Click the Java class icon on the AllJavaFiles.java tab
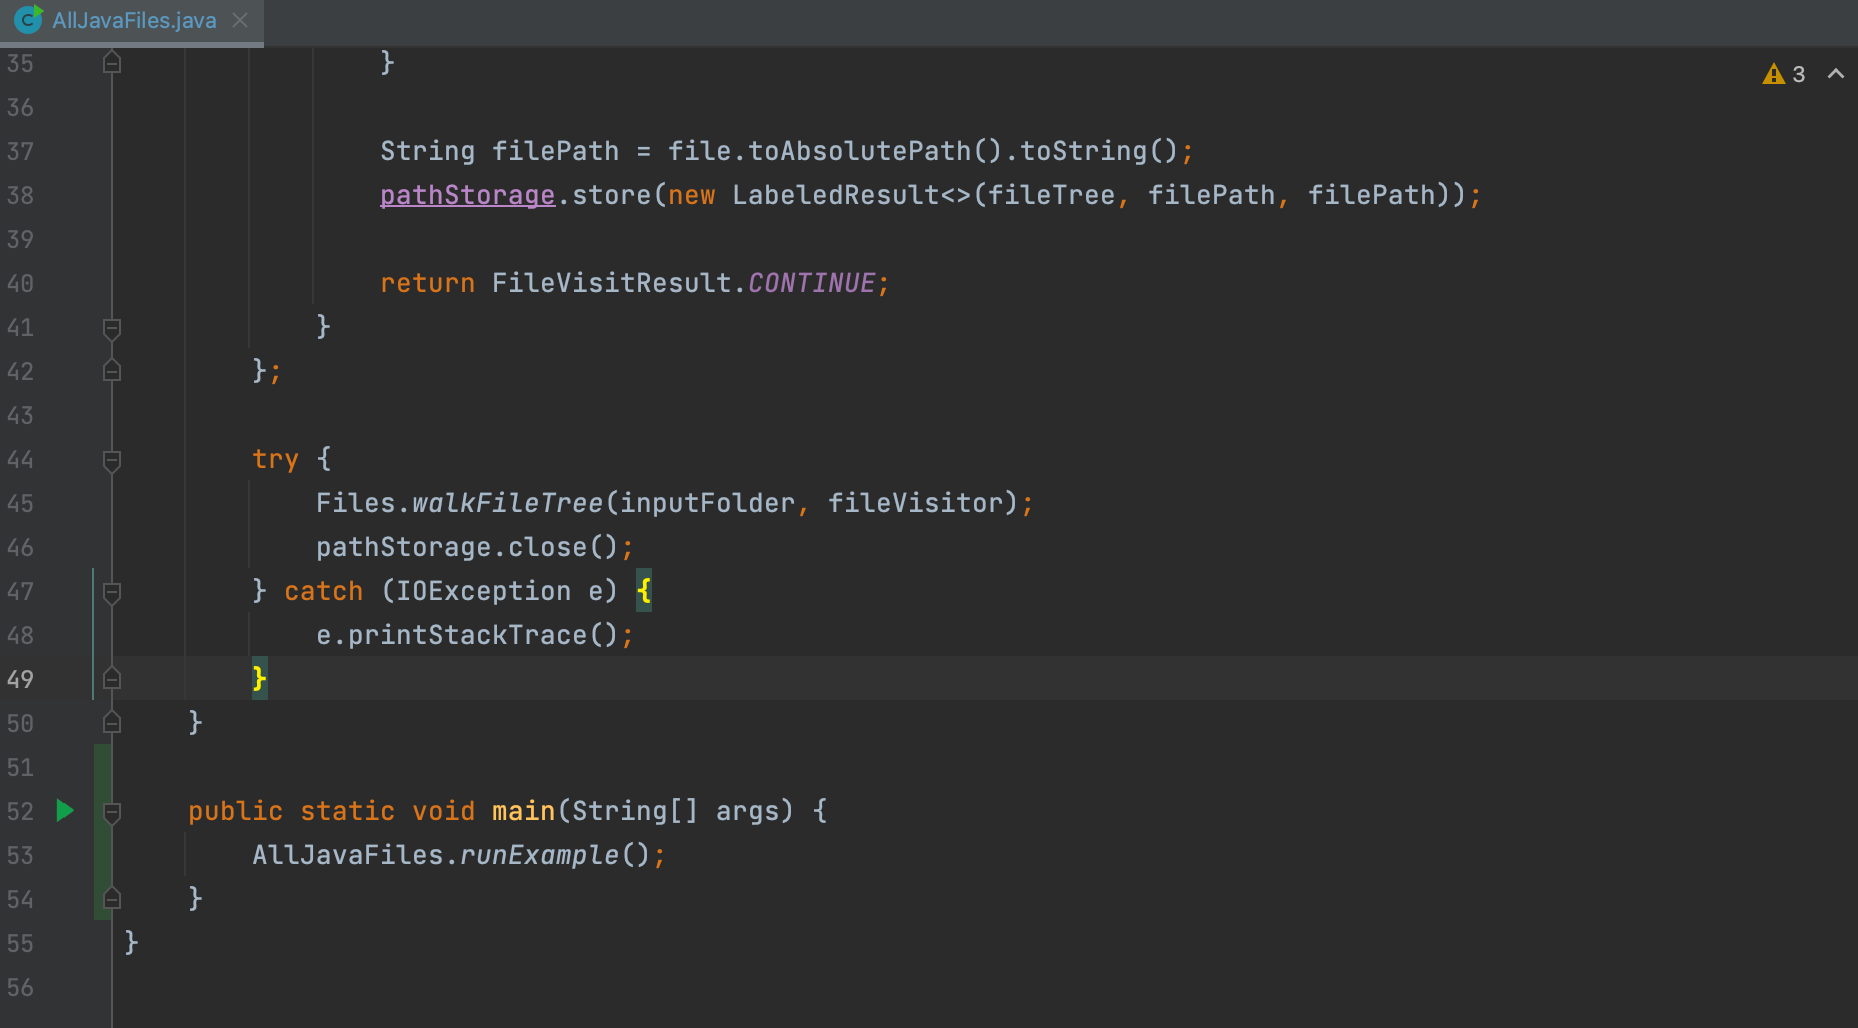The width and height of the screenshot is (1858, 1028). click(x=27, y=19)
